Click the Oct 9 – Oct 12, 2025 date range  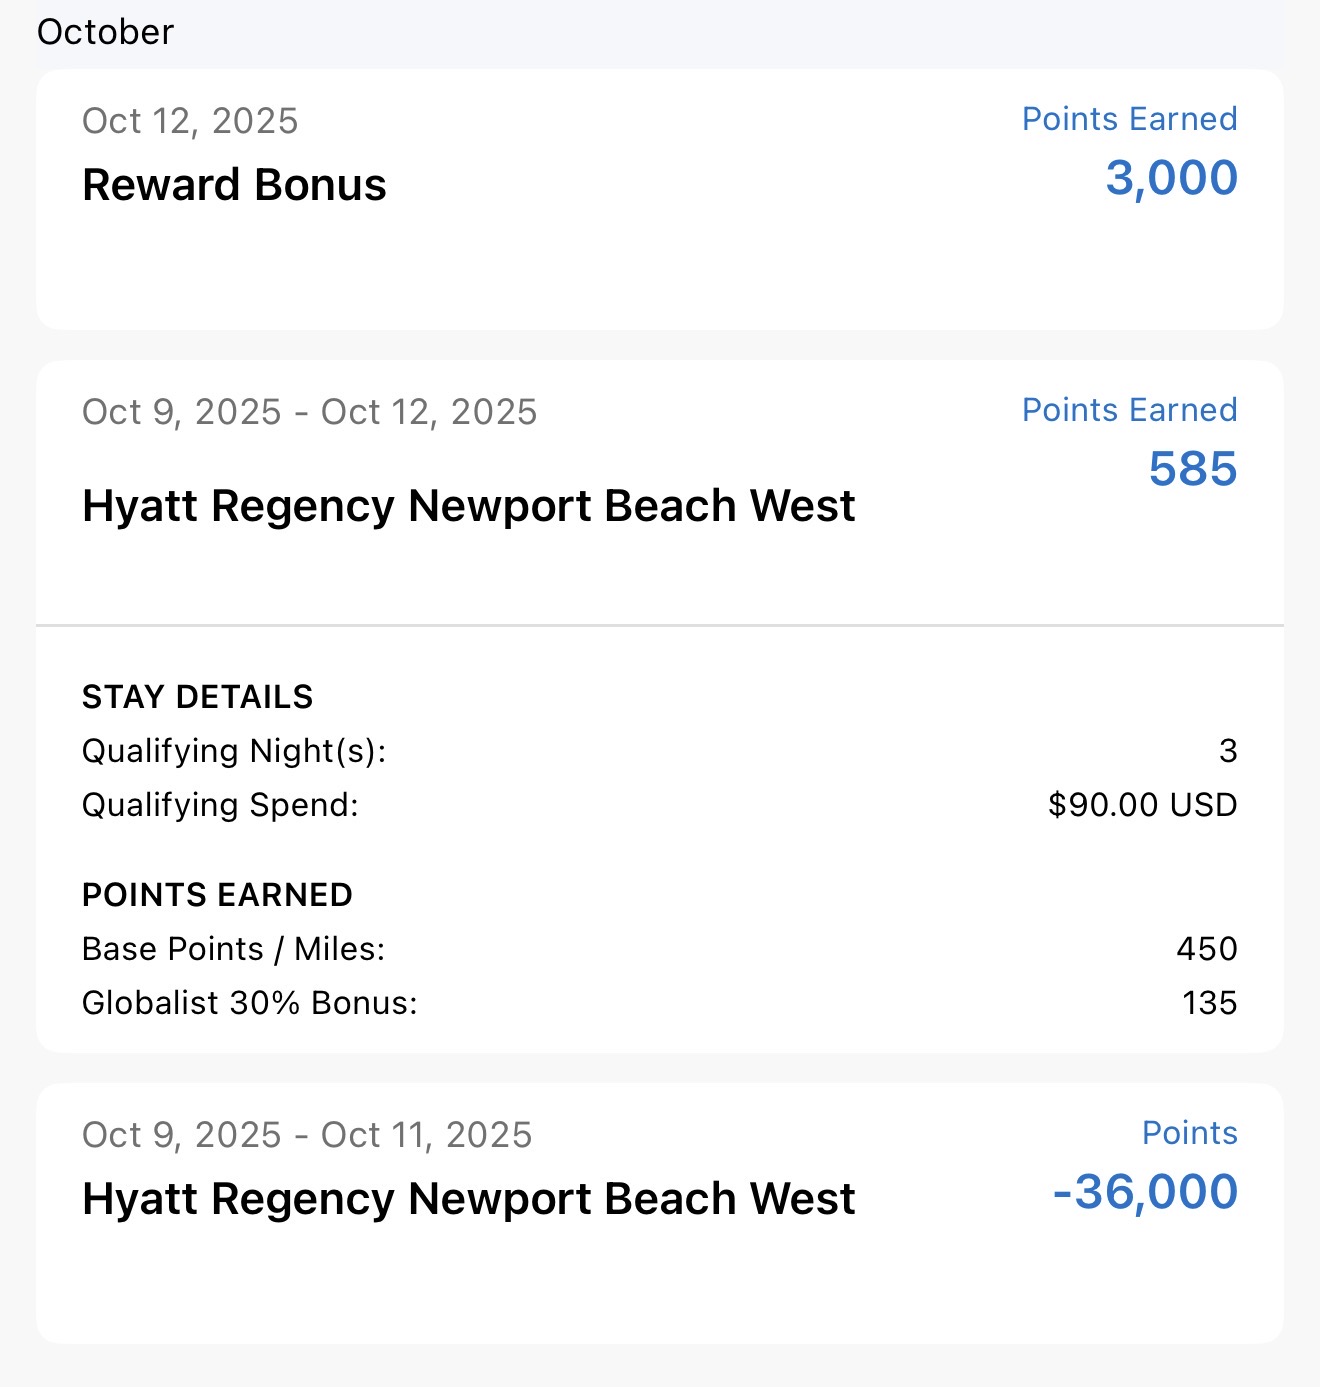[x=309, y=412]
